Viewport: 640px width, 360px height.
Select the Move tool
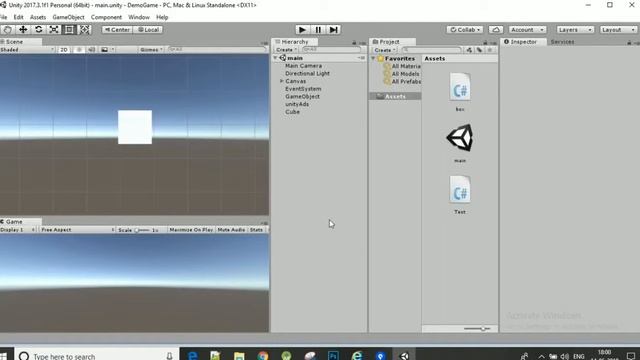(x=23, y=30)
